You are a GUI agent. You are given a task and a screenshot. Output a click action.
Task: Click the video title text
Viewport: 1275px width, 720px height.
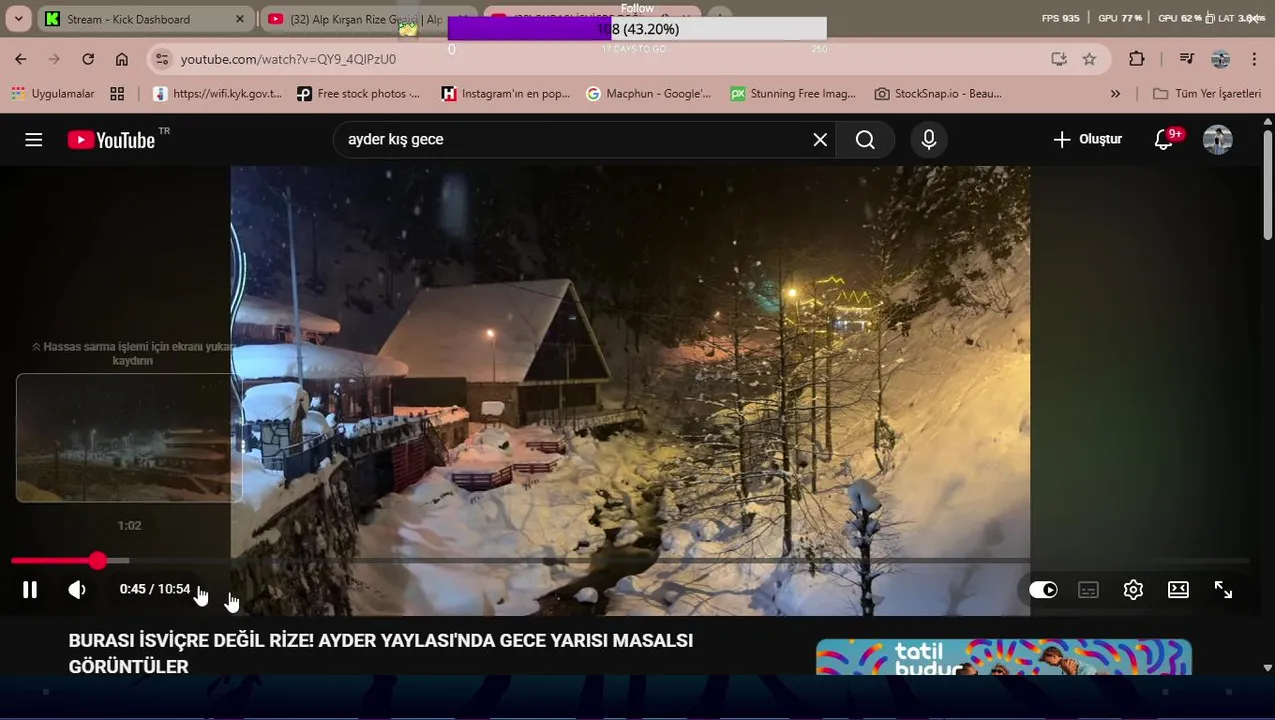(381, 653)
